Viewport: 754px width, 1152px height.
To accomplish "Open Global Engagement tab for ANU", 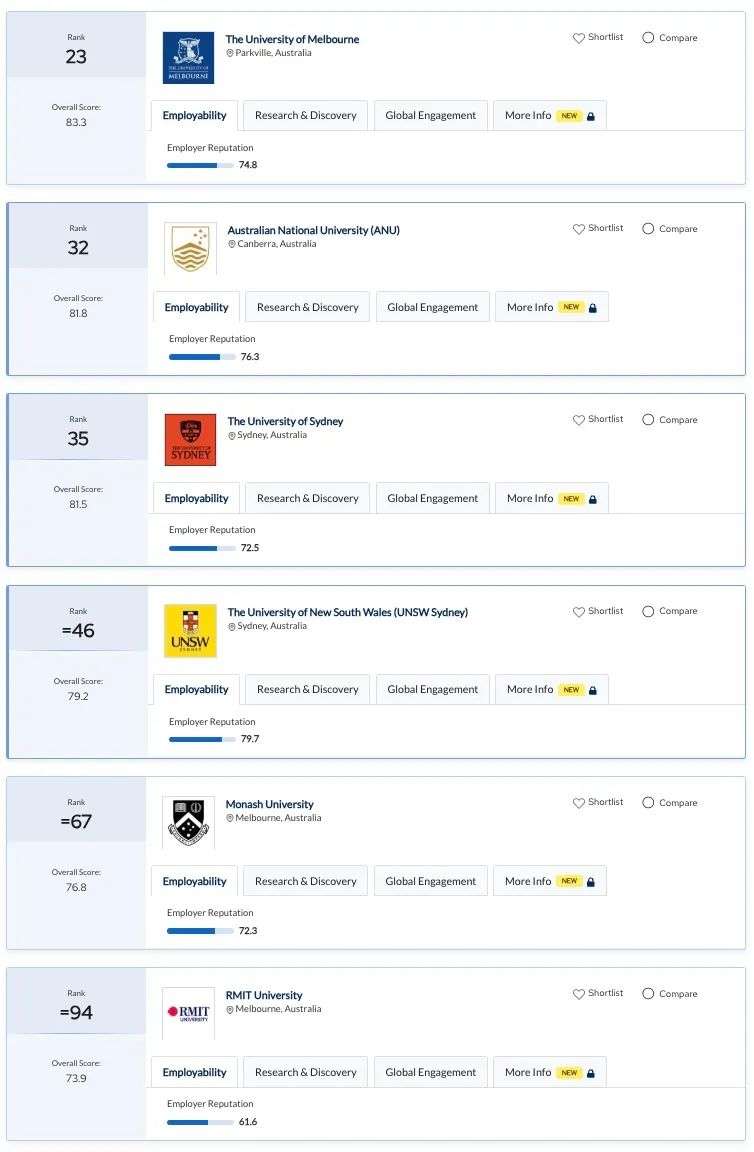I will (x=432, y=307).
